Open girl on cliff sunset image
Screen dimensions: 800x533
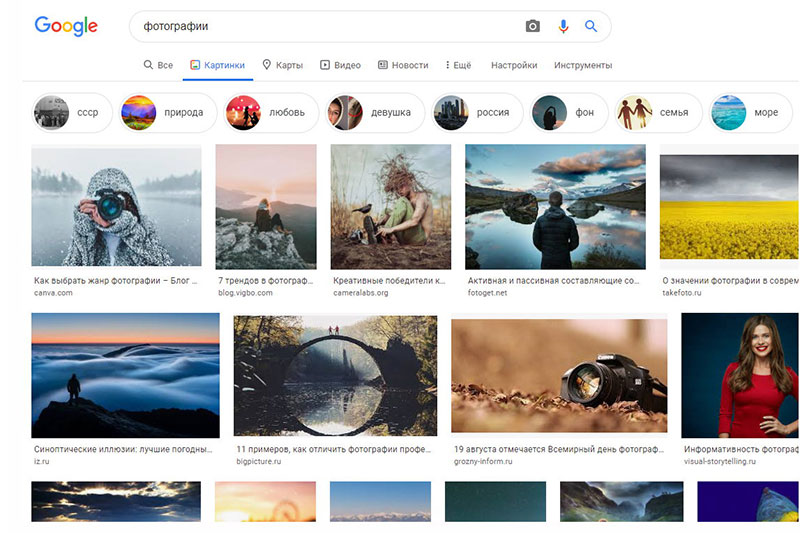(x=266, y=207)
